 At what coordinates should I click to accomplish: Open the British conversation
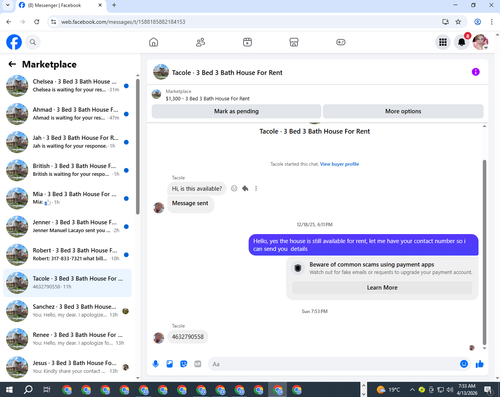pyautogui.click(x=67, y=170)
